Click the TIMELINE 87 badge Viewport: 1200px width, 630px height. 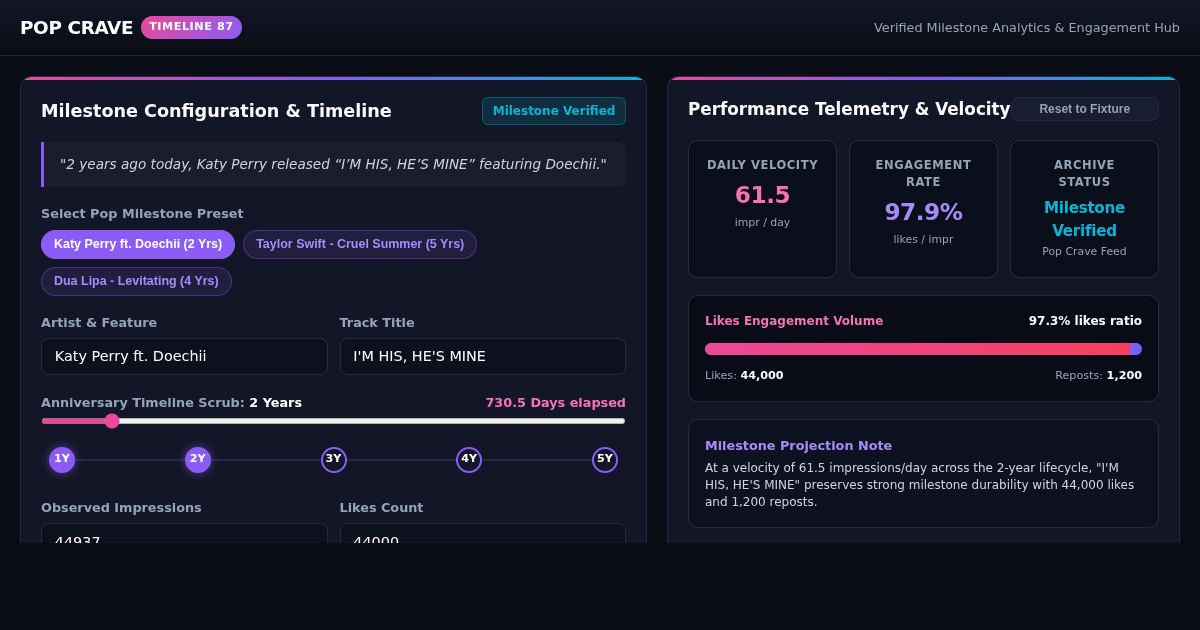point(191,27)
